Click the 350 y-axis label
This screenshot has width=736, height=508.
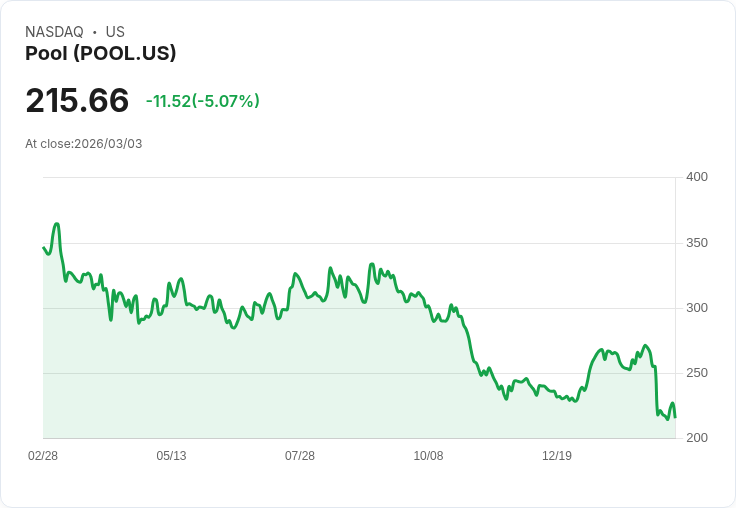coord(697,243)
